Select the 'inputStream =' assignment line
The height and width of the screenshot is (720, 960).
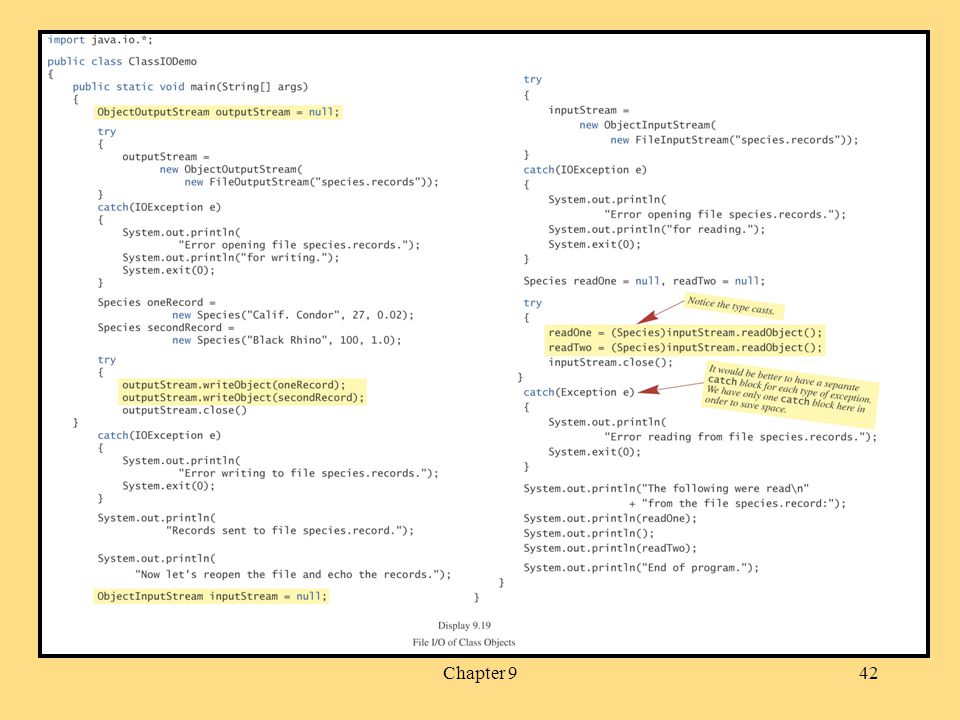point(588,110)
